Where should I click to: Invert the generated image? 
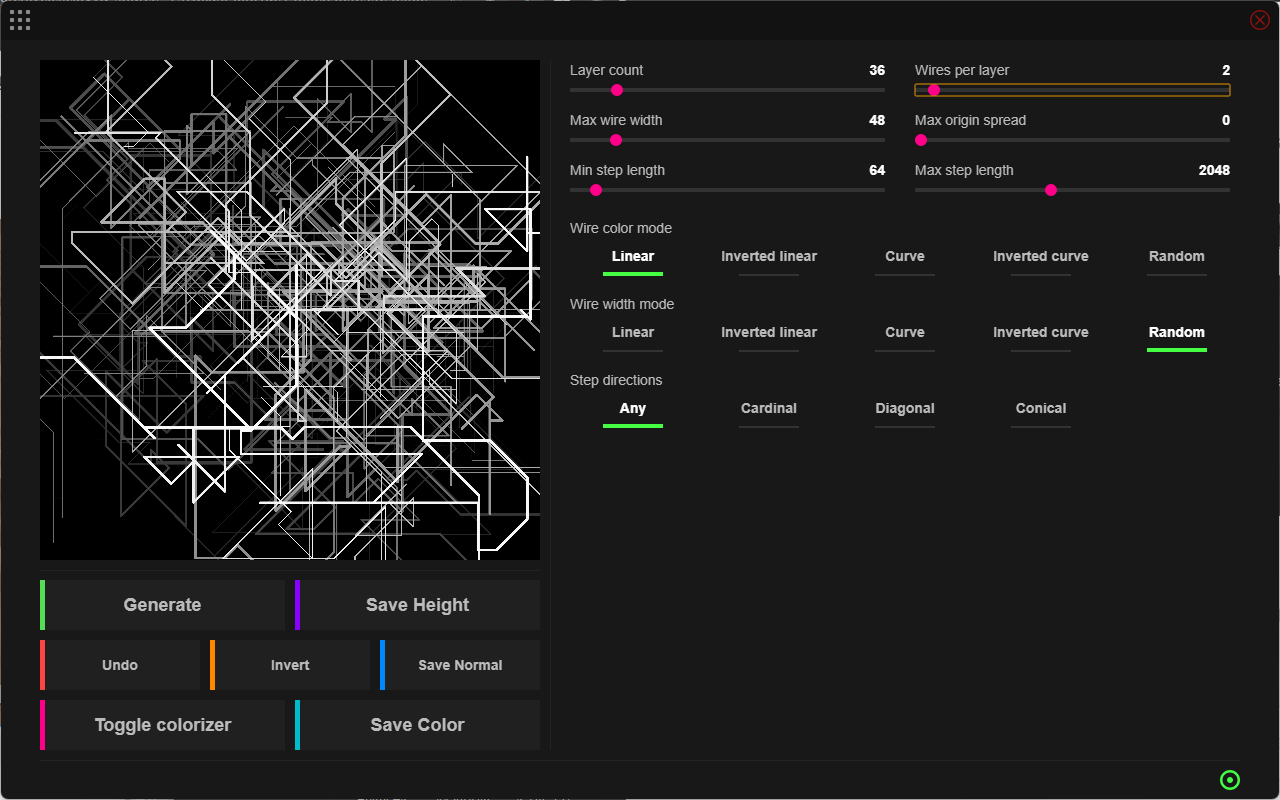point(290,665)
